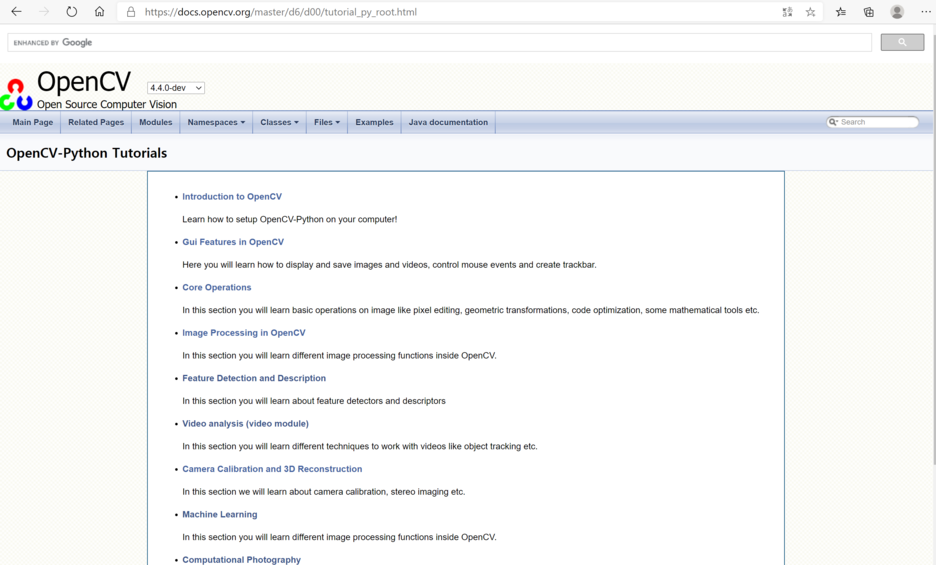Click the magnifier icon in Doxygen search box

click(x=833, y=122)
